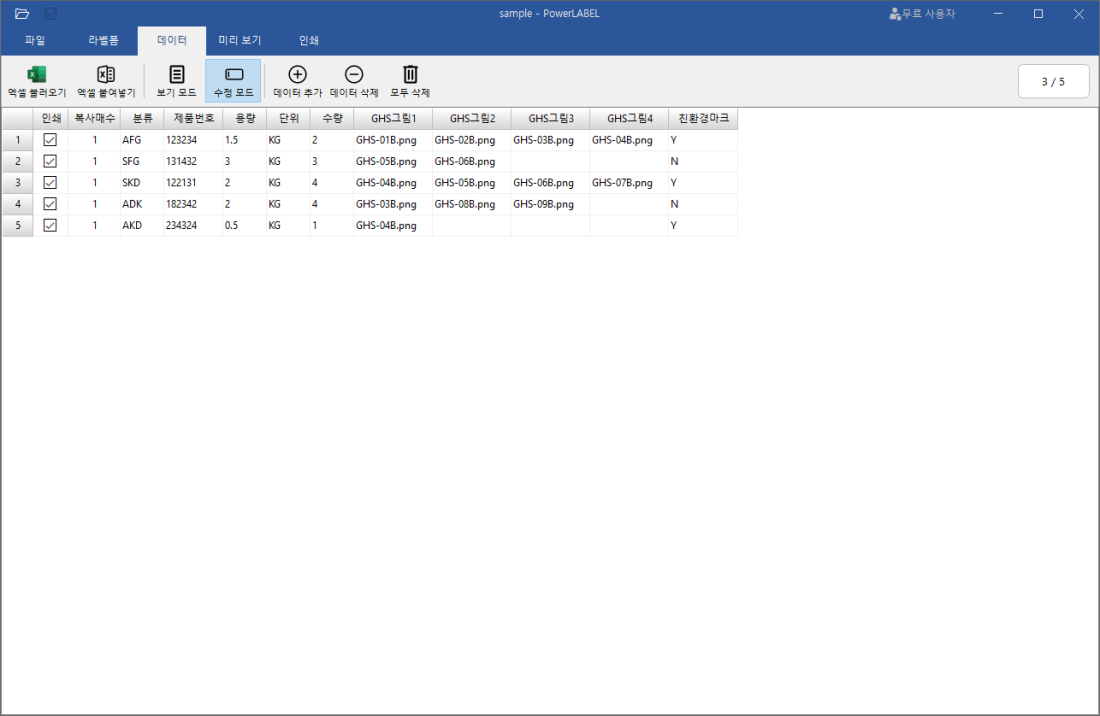Switch to the 미리 보기 tab
Screen dimensions: 1100x716
tap(240, 41)
